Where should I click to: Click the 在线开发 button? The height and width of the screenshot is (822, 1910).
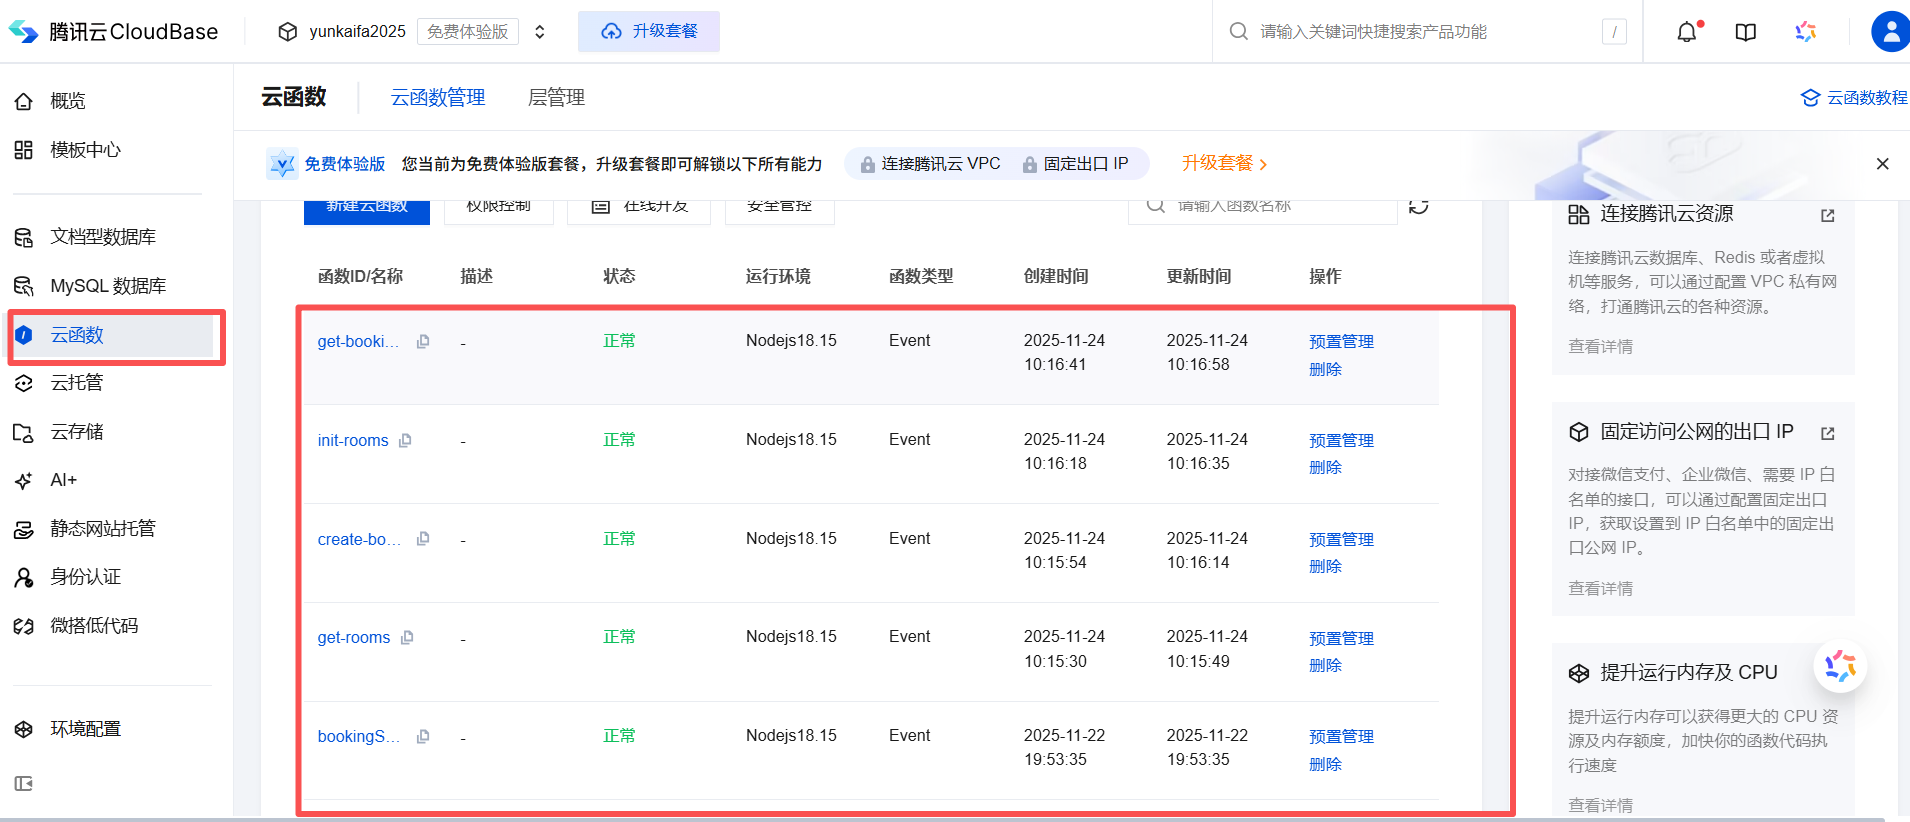(x=639, y=211)
